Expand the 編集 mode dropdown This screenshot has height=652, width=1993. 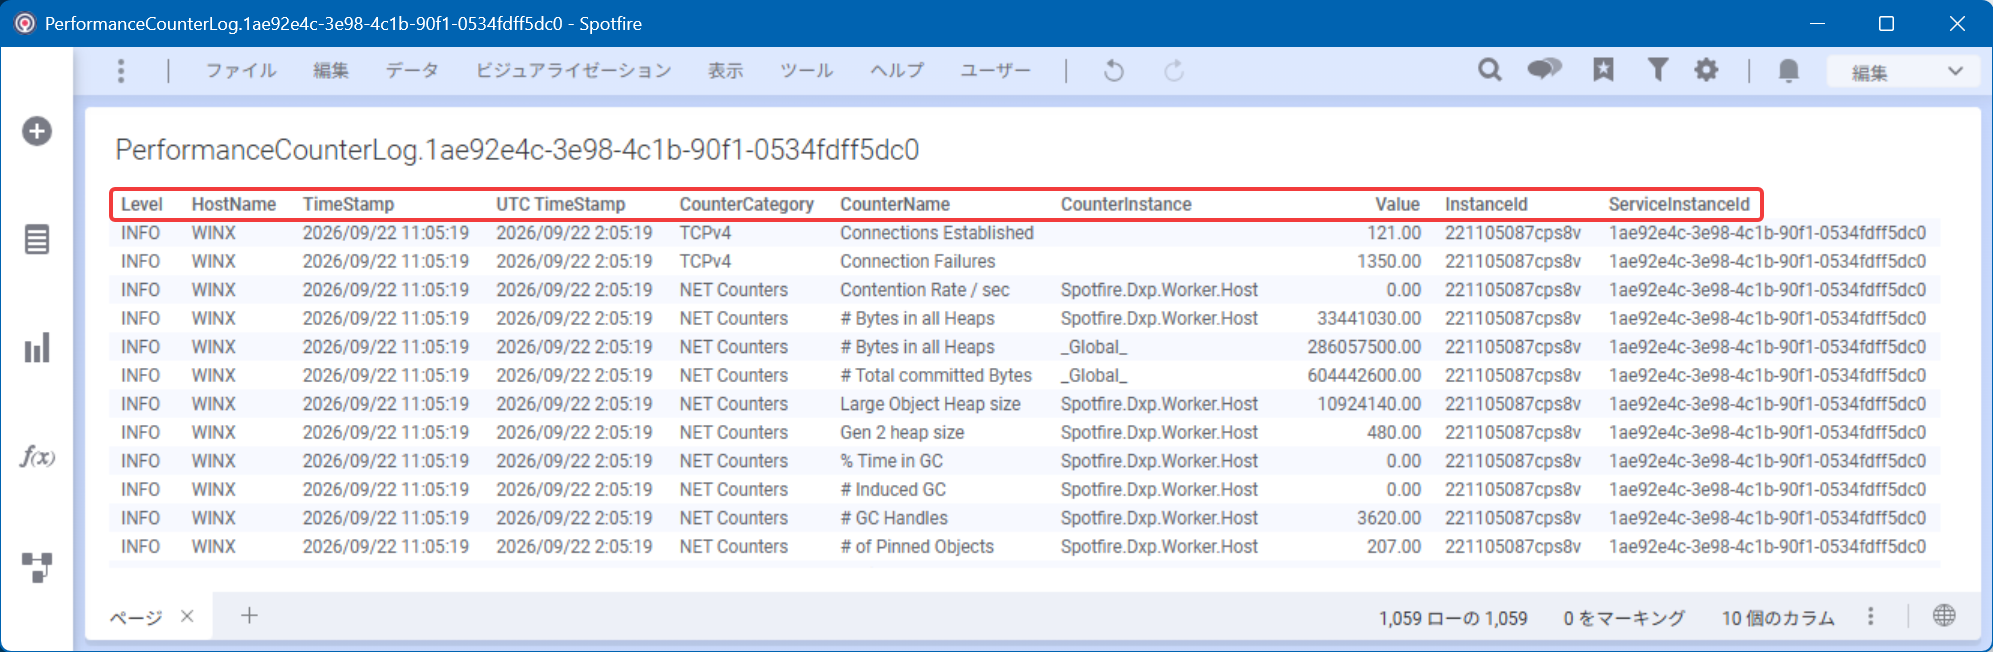[1904, 71]
